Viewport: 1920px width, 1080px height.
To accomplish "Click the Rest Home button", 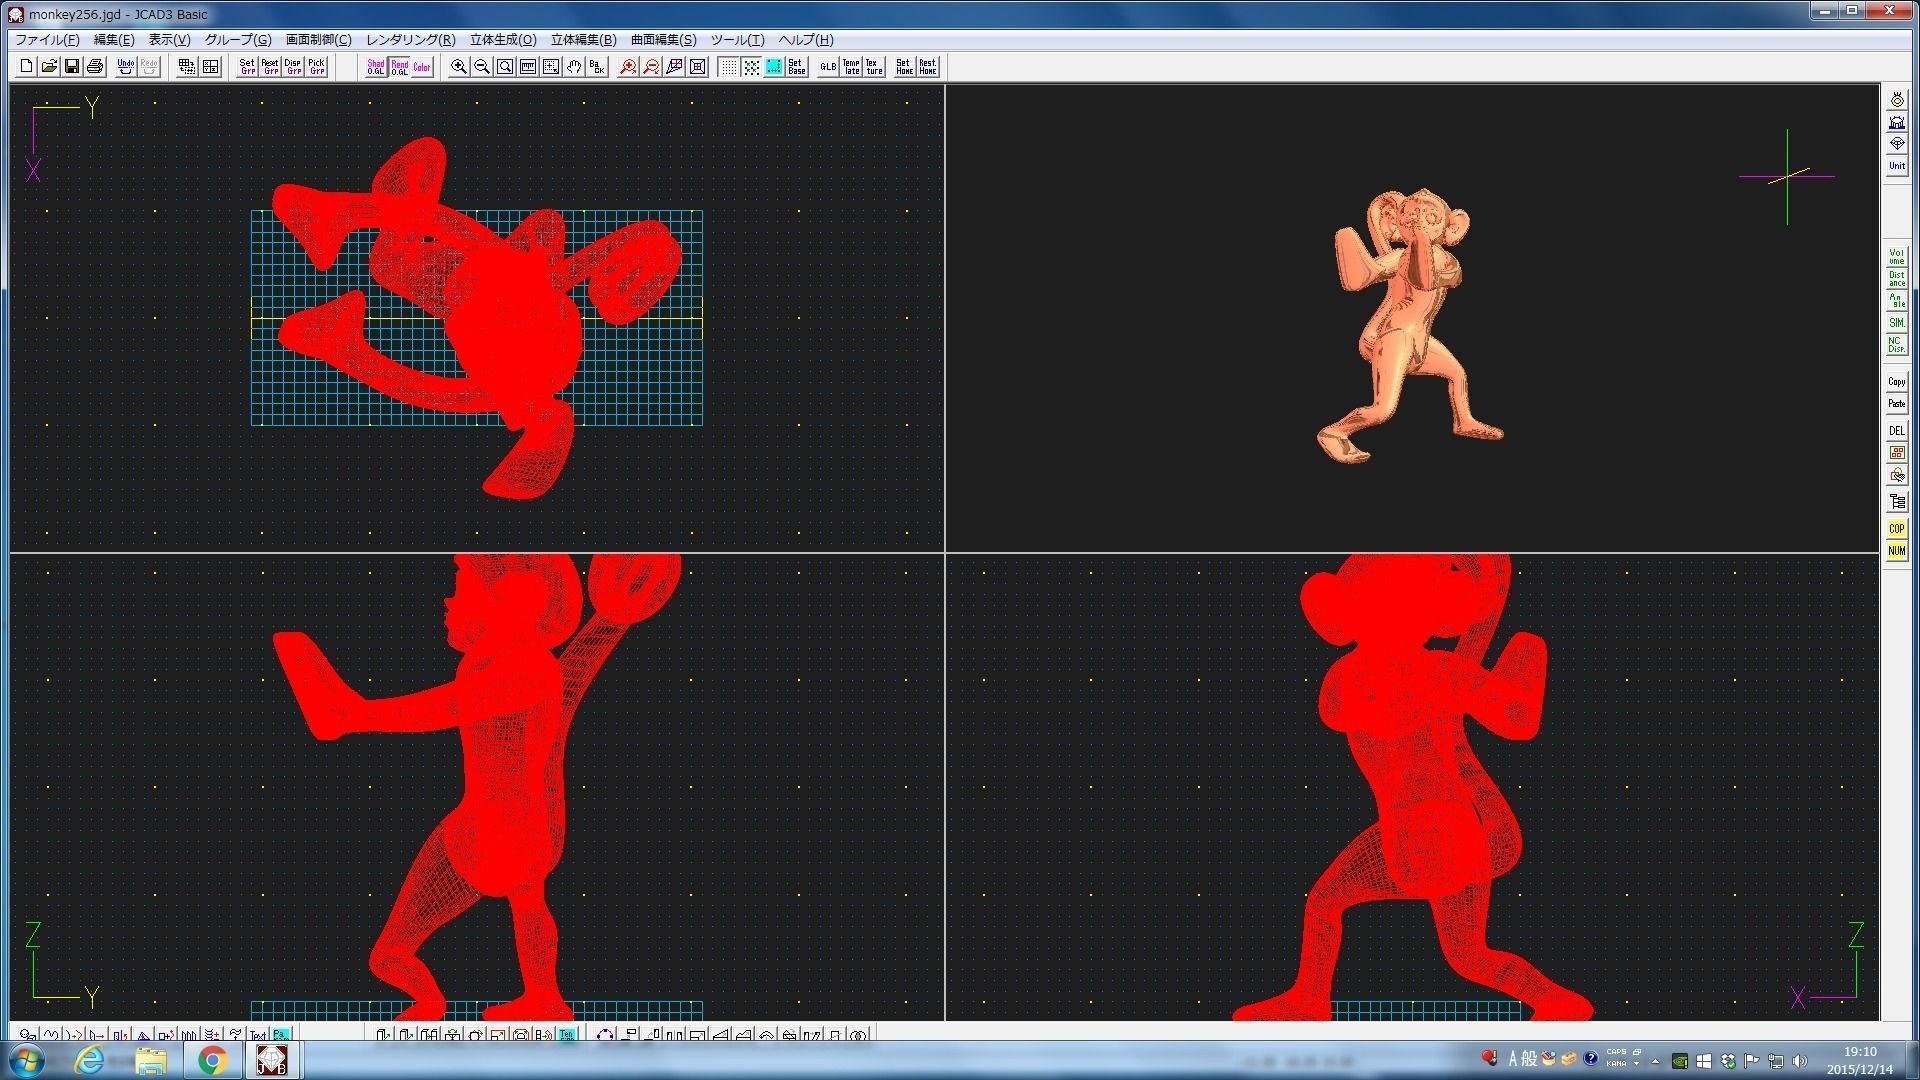I will click(x=927, y=67).
